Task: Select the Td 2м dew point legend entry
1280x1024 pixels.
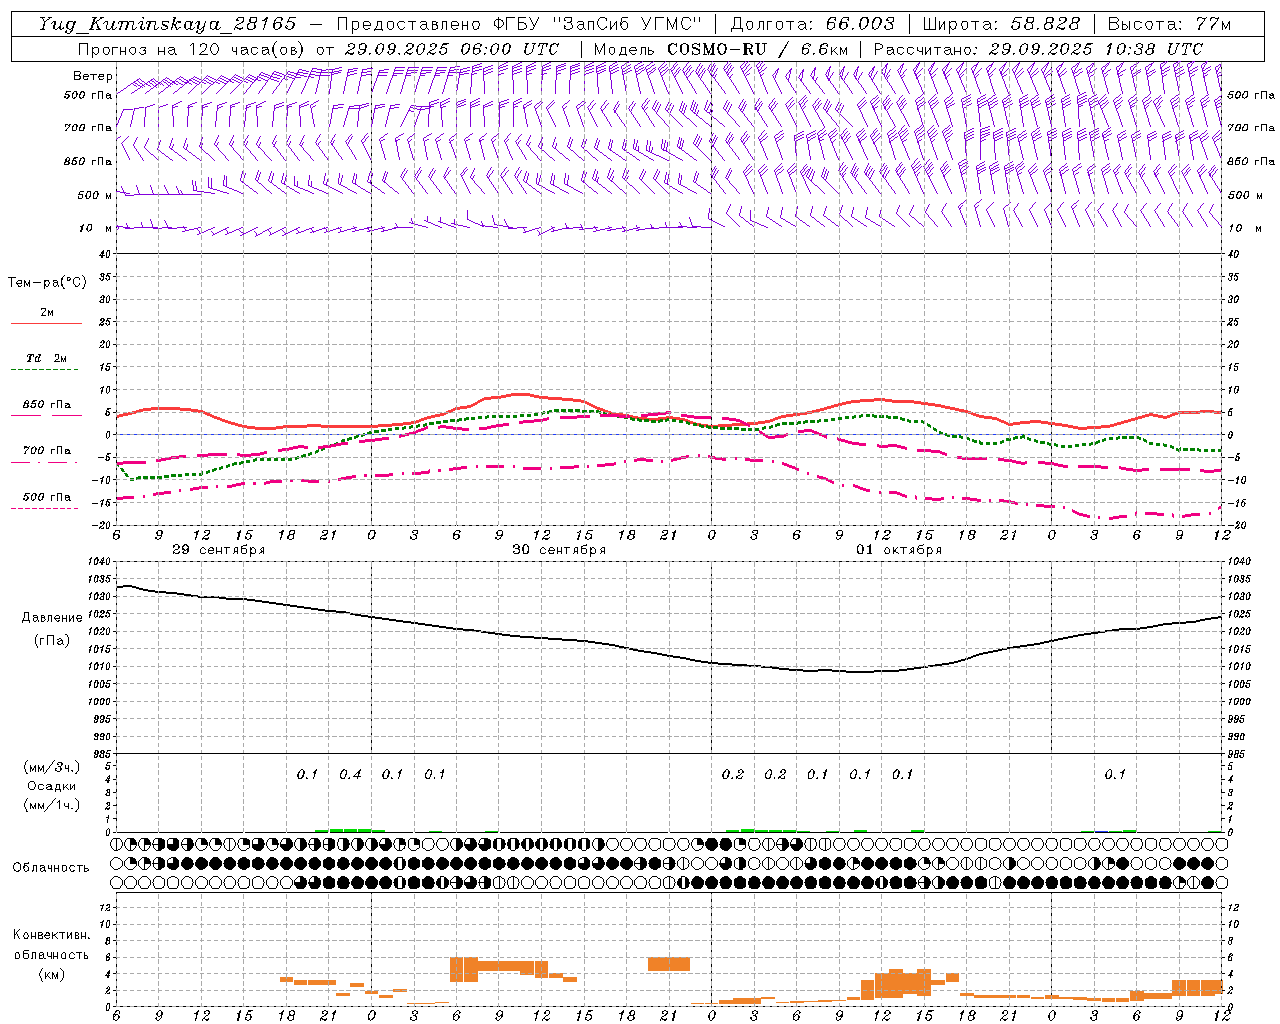Action: pyautogui.click(x=46, y=358)
